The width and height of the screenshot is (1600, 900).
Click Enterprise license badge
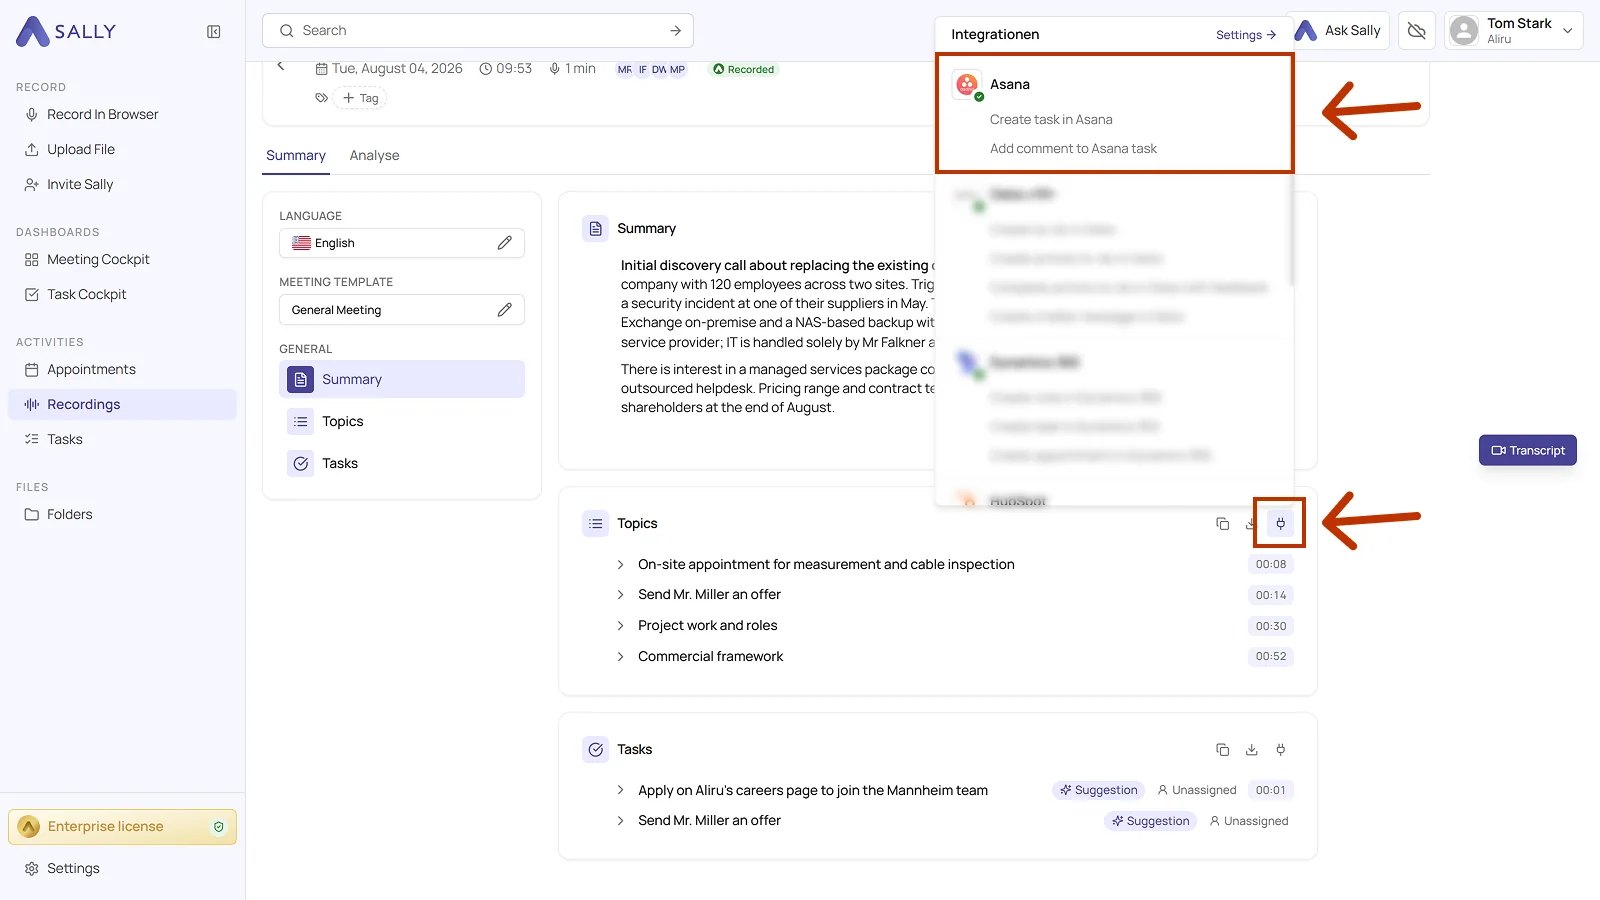click(x=122, y=827)
